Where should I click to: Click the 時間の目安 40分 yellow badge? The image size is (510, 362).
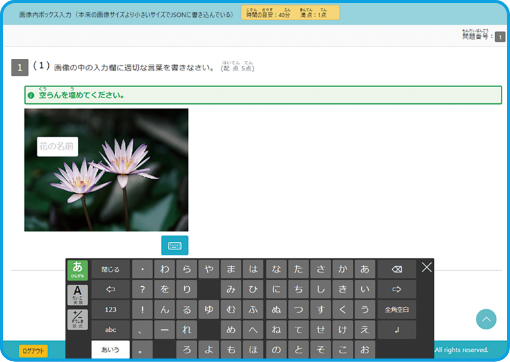(290, 13)
